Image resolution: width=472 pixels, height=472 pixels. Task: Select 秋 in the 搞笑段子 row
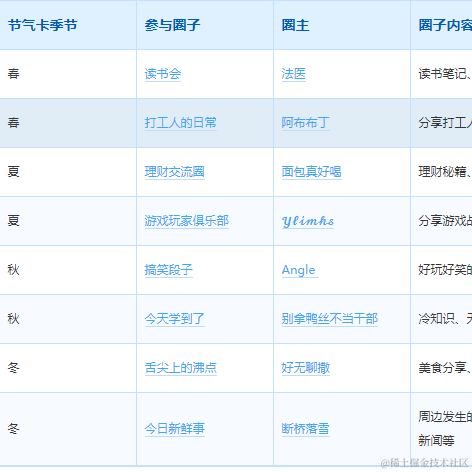click(x=14, y=270)
